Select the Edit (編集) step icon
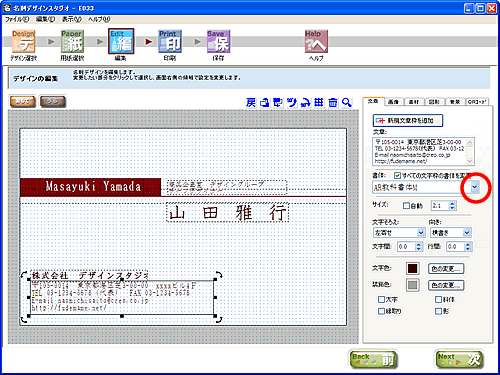The image size is (500, 375). coord(121,41)
